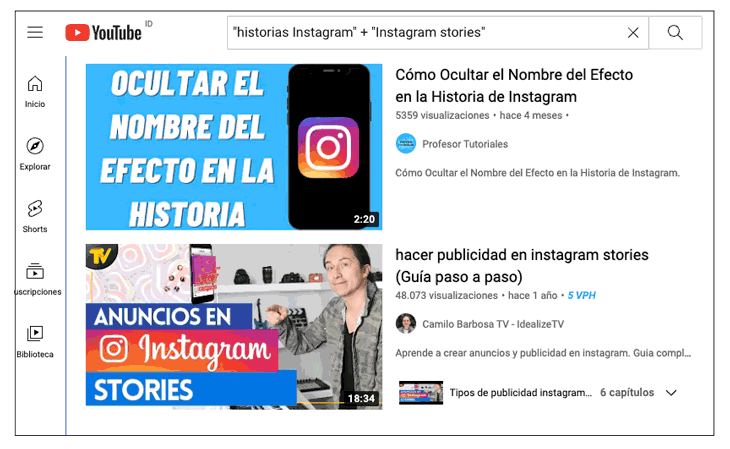The width and height of the screenshot is (730, 449).
Task: Open Shorts in the sidebar
Action: tap(35, 217)
